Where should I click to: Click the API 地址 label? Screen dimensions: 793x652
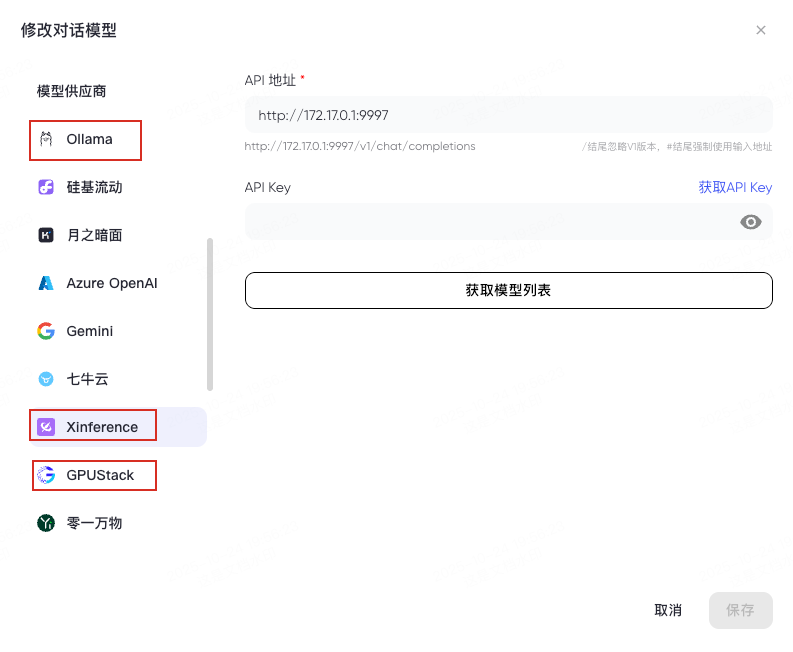tap(270, 80)
